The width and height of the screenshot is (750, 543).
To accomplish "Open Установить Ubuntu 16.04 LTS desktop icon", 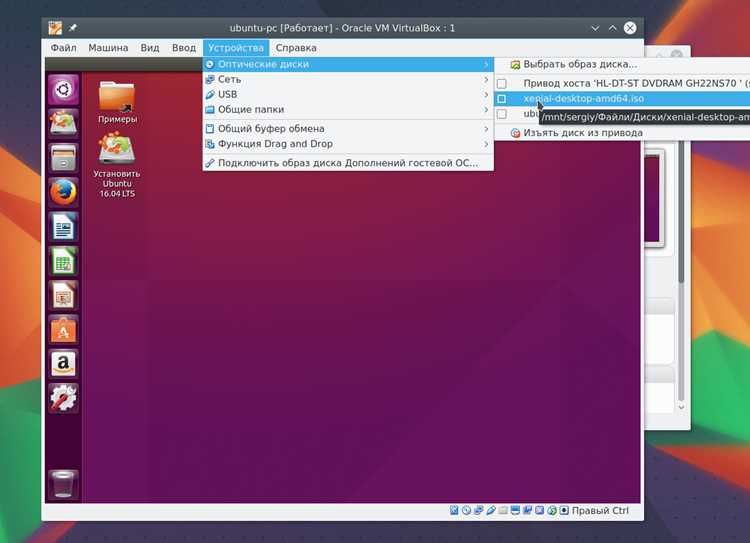I will [117, 165].
